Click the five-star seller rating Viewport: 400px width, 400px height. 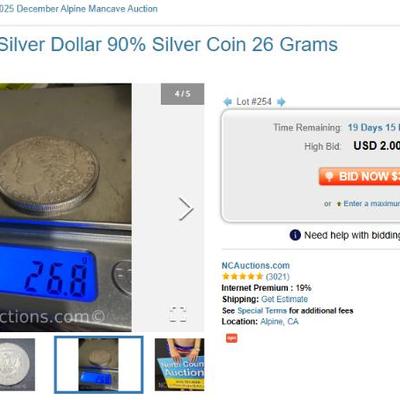tap(242, 276)
